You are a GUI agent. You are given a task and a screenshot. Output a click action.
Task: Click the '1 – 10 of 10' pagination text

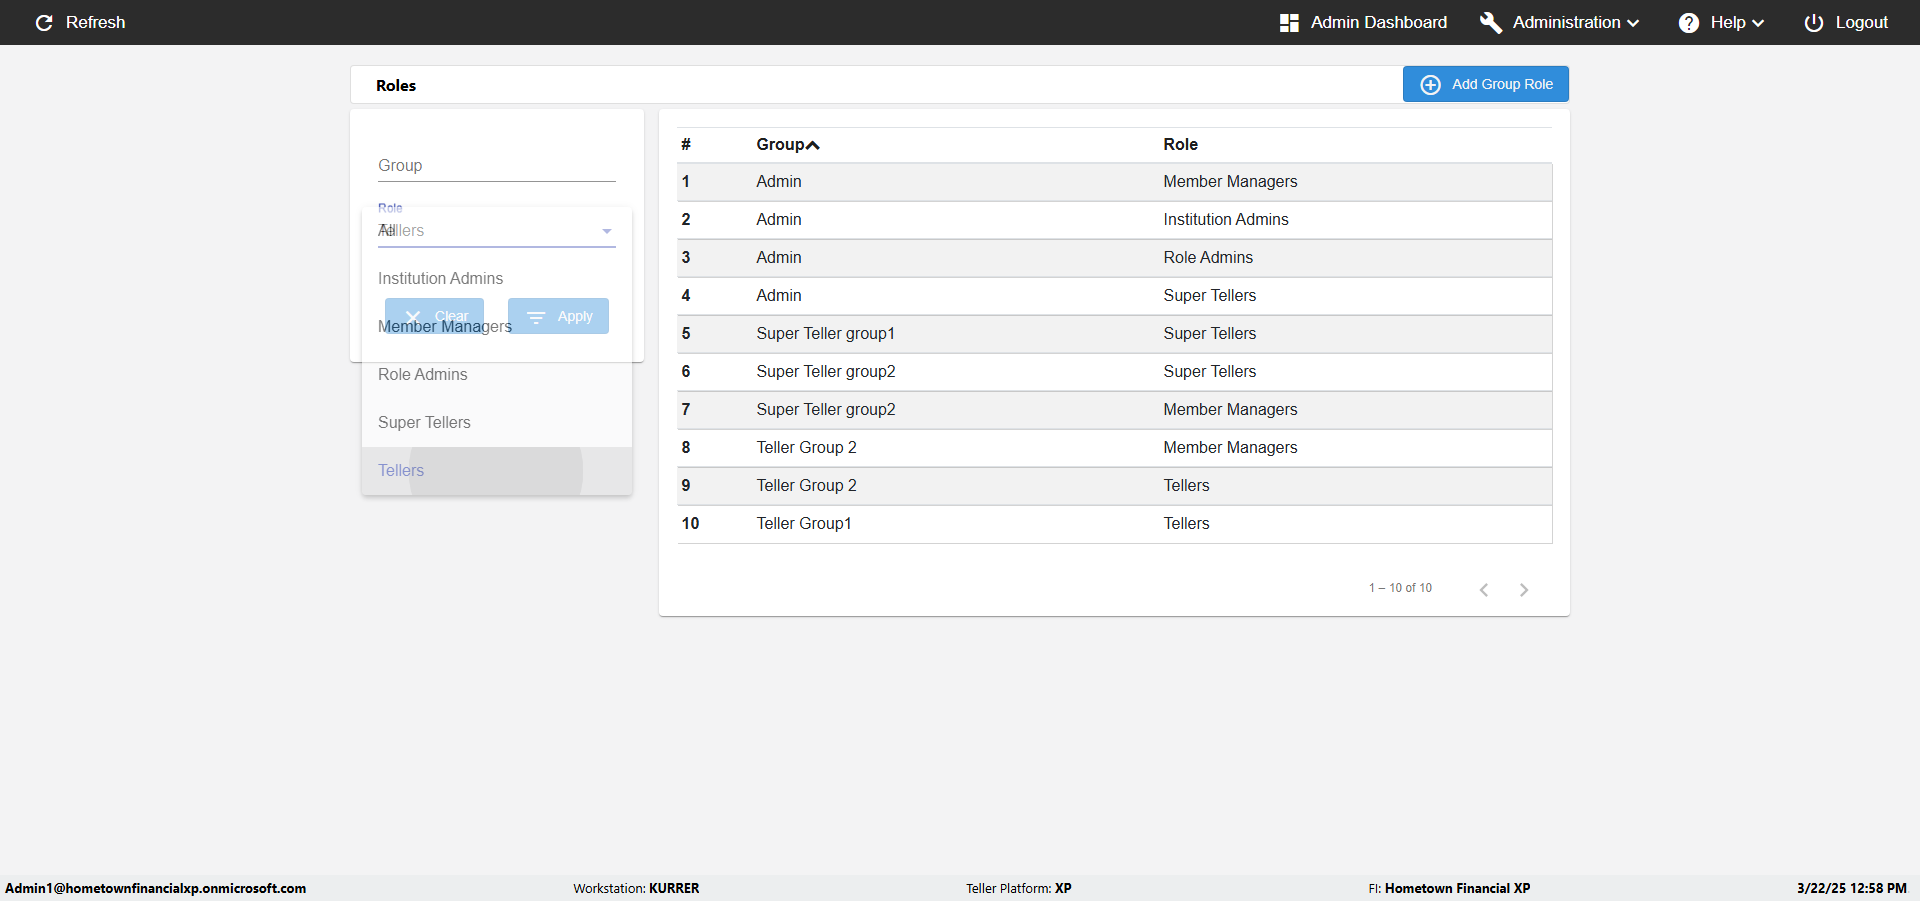pyautogui.click(x=1400, y=588)
